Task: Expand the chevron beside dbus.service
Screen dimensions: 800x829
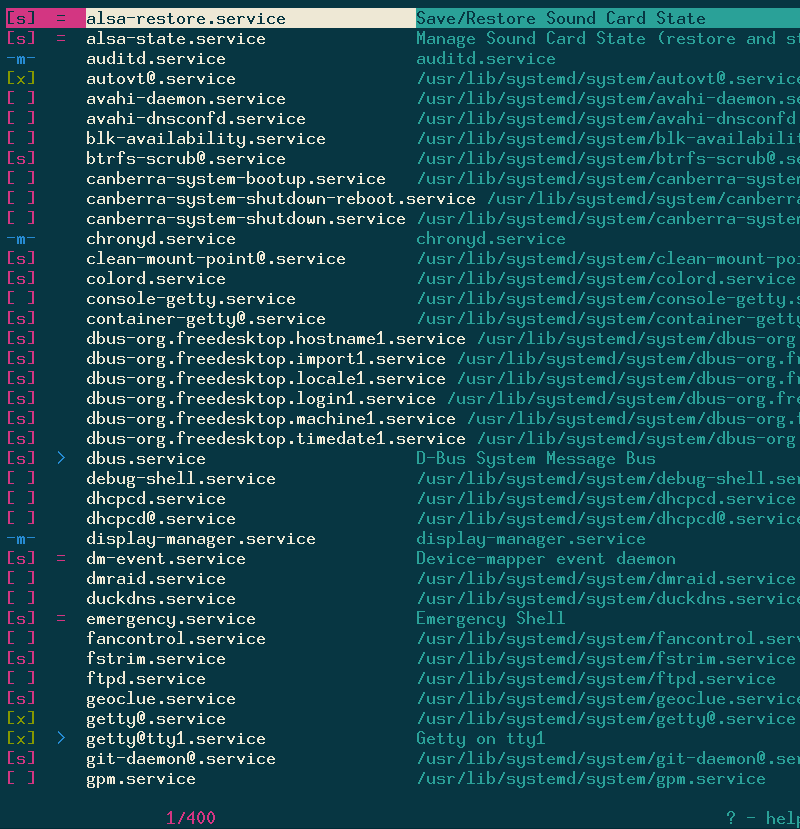Action: tap(62, 458)
